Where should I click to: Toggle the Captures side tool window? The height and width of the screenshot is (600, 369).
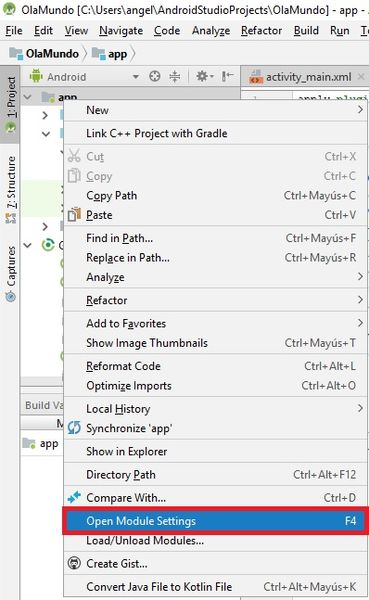pos(11,274)
